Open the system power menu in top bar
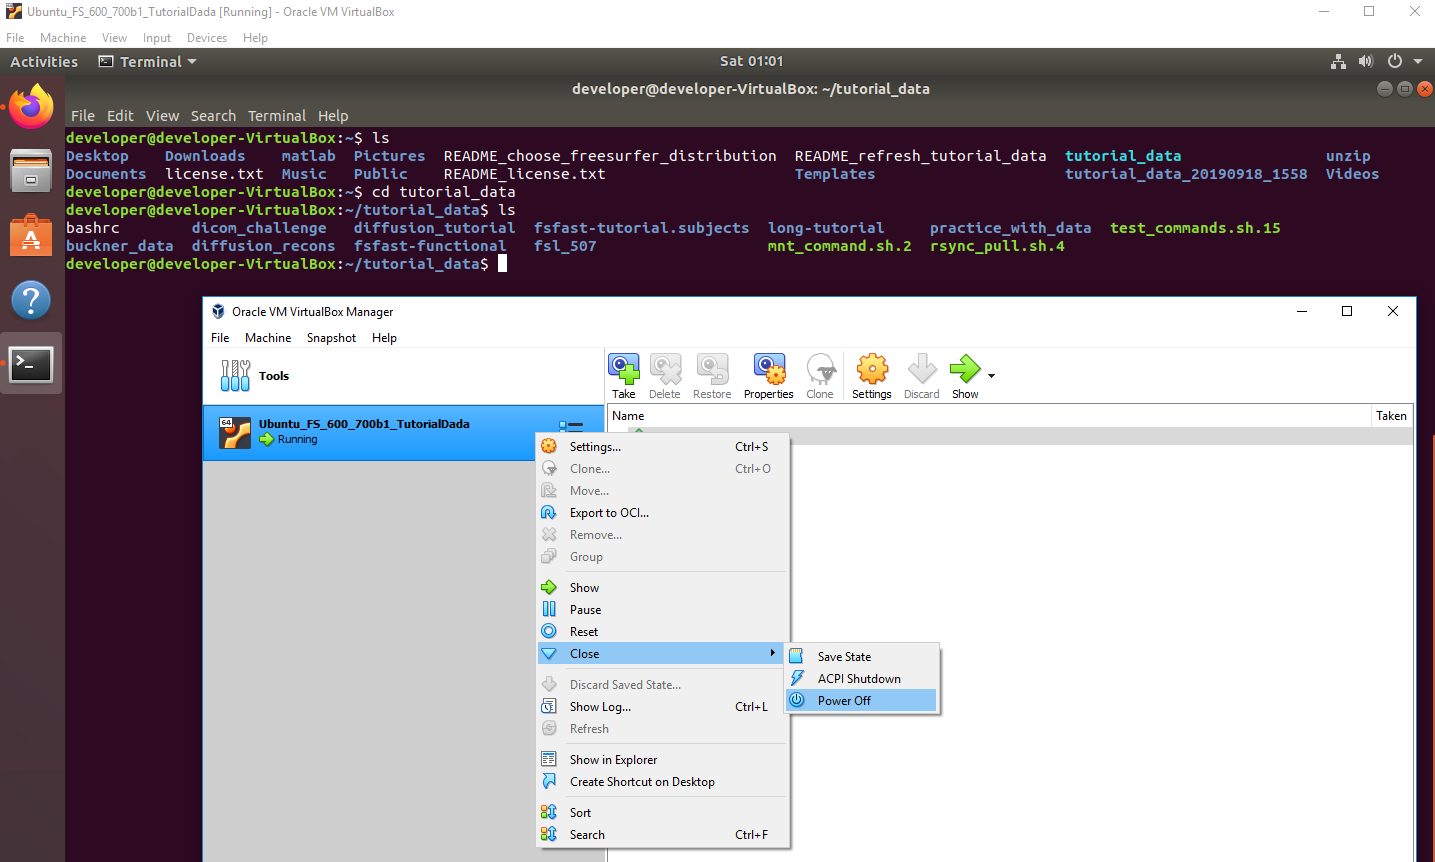This screenshot has width=1435, height=862. (1395, 61)
